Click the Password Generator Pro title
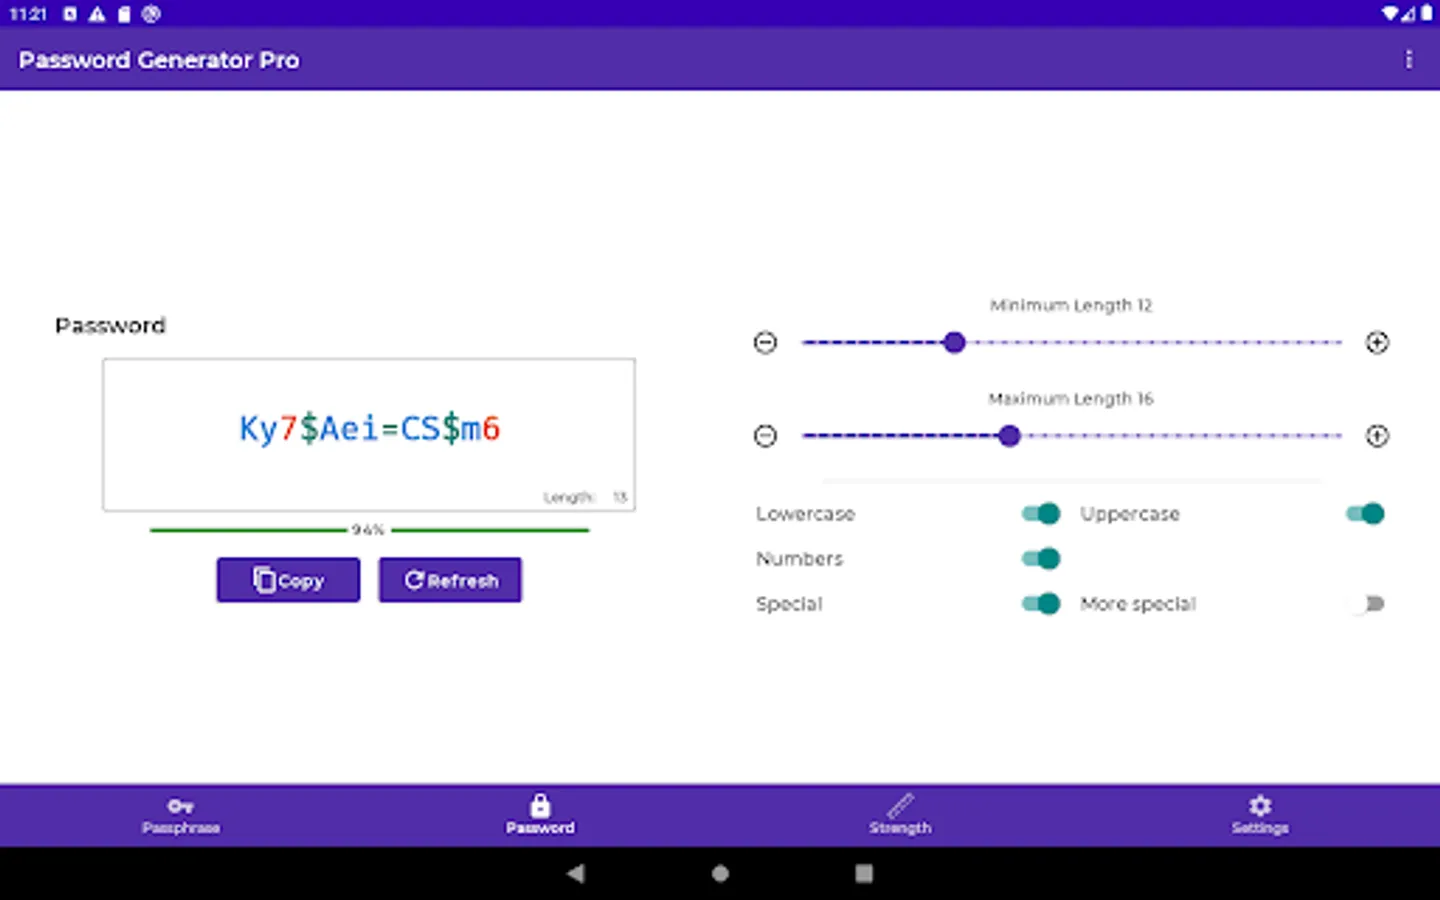This screenshot has width=1440, height=900. (159, 60)
